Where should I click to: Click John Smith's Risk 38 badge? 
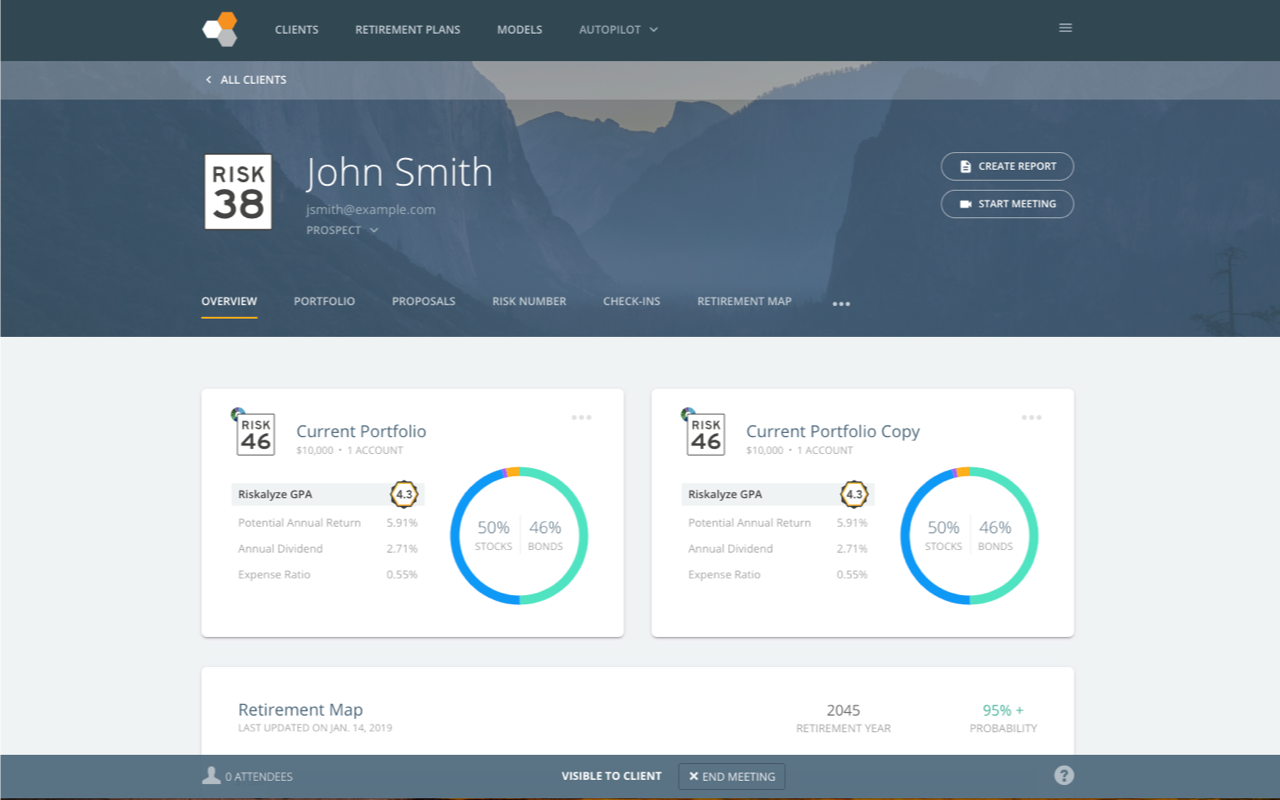click(237, 190)
